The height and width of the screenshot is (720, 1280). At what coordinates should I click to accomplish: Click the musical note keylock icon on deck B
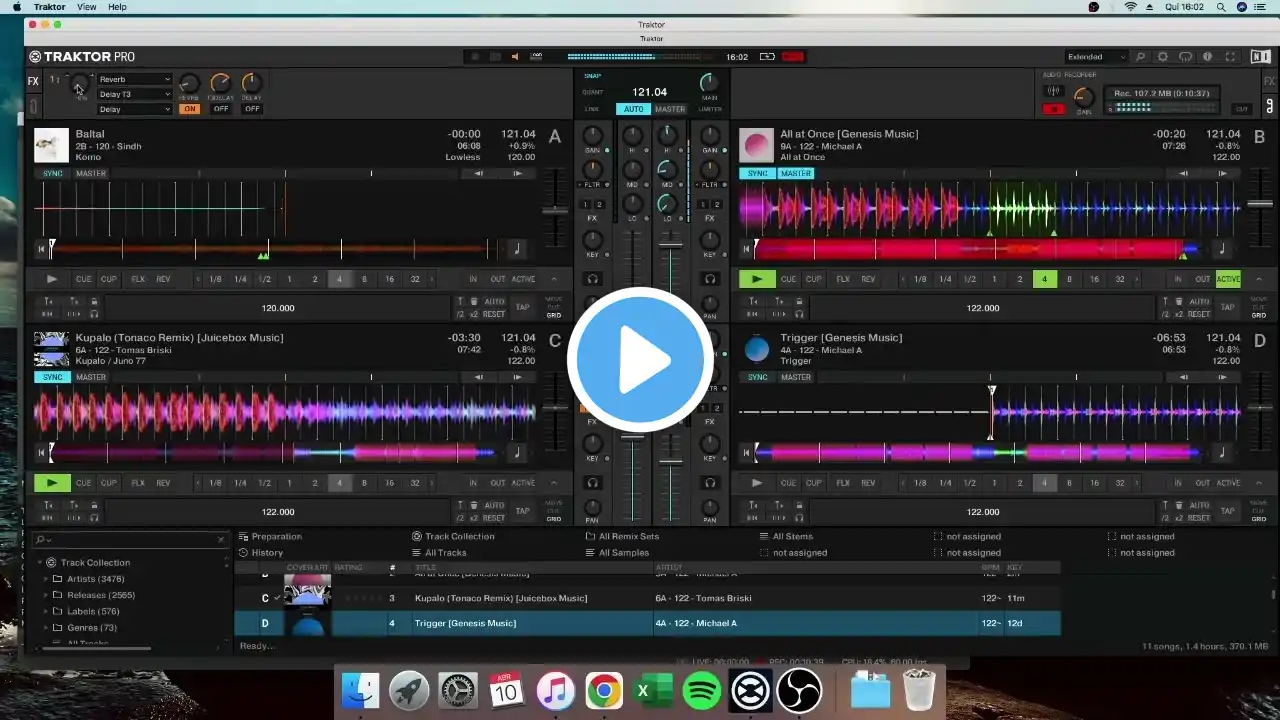1221,249
